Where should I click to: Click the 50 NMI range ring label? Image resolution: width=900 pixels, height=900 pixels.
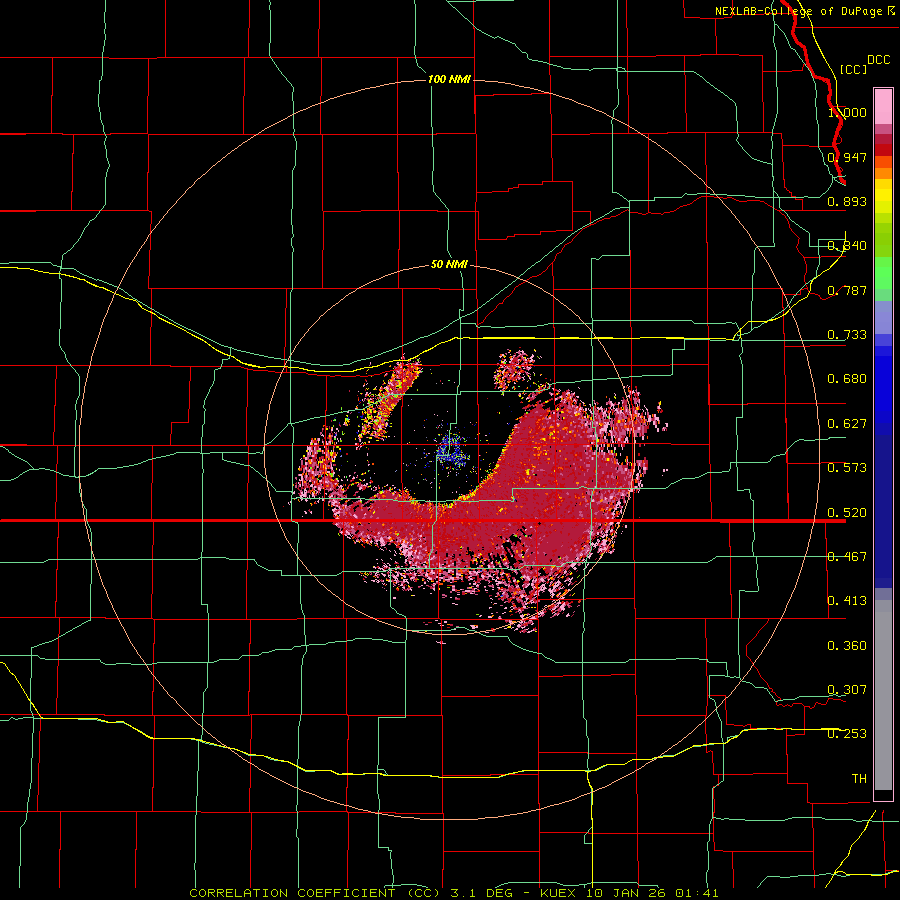point(449,264)
